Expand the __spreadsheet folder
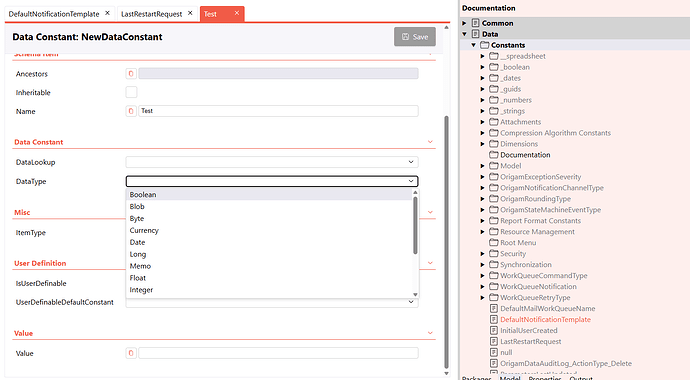 pyautogui.click(x=482, y=56)
